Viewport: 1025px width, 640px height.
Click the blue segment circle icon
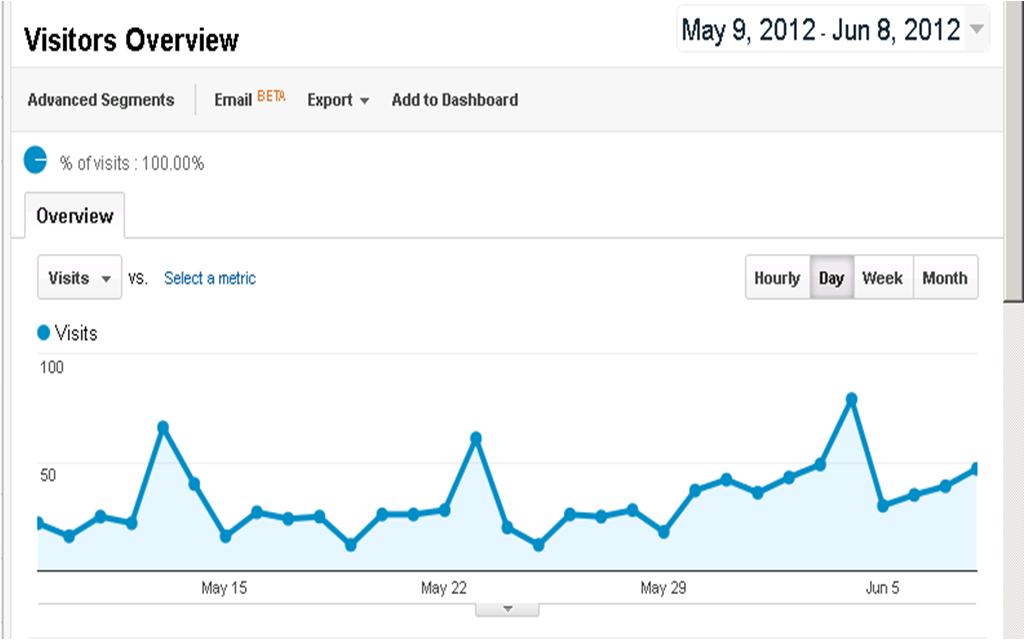pyautogui.click(x=35, y=160)
